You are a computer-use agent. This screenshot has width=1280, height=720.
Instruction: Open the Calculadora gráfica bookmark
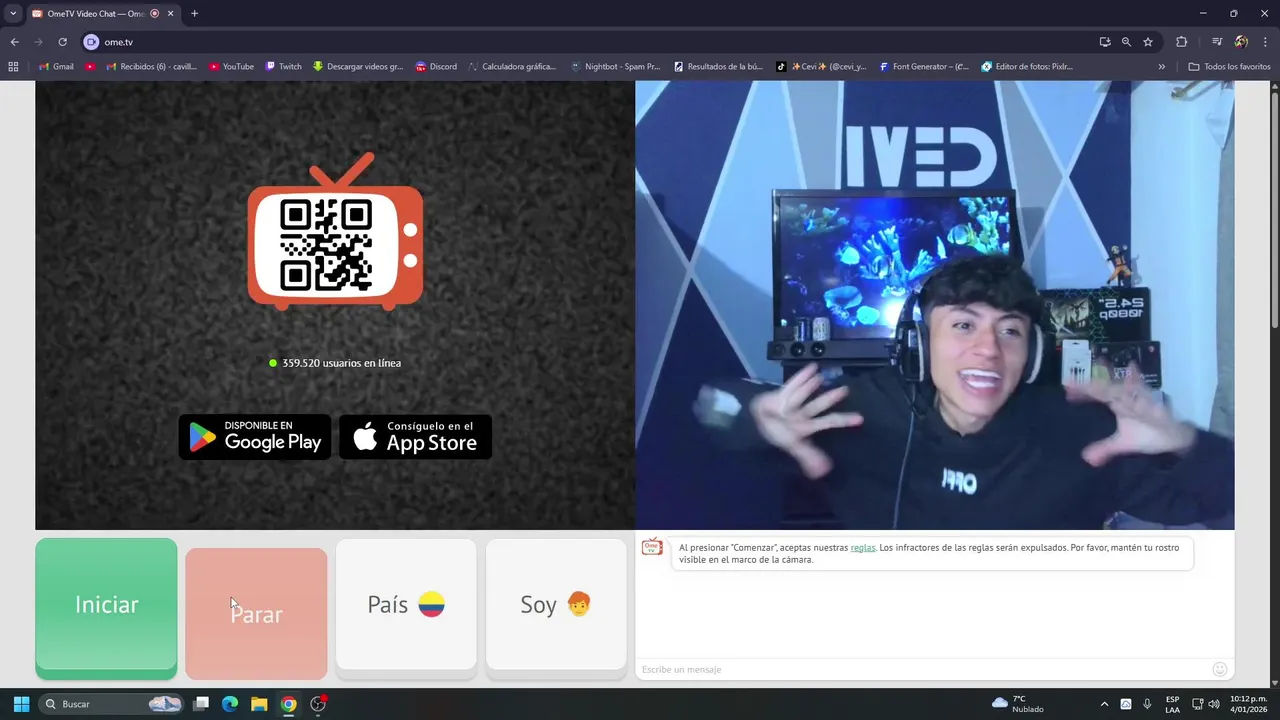[511, 67]
